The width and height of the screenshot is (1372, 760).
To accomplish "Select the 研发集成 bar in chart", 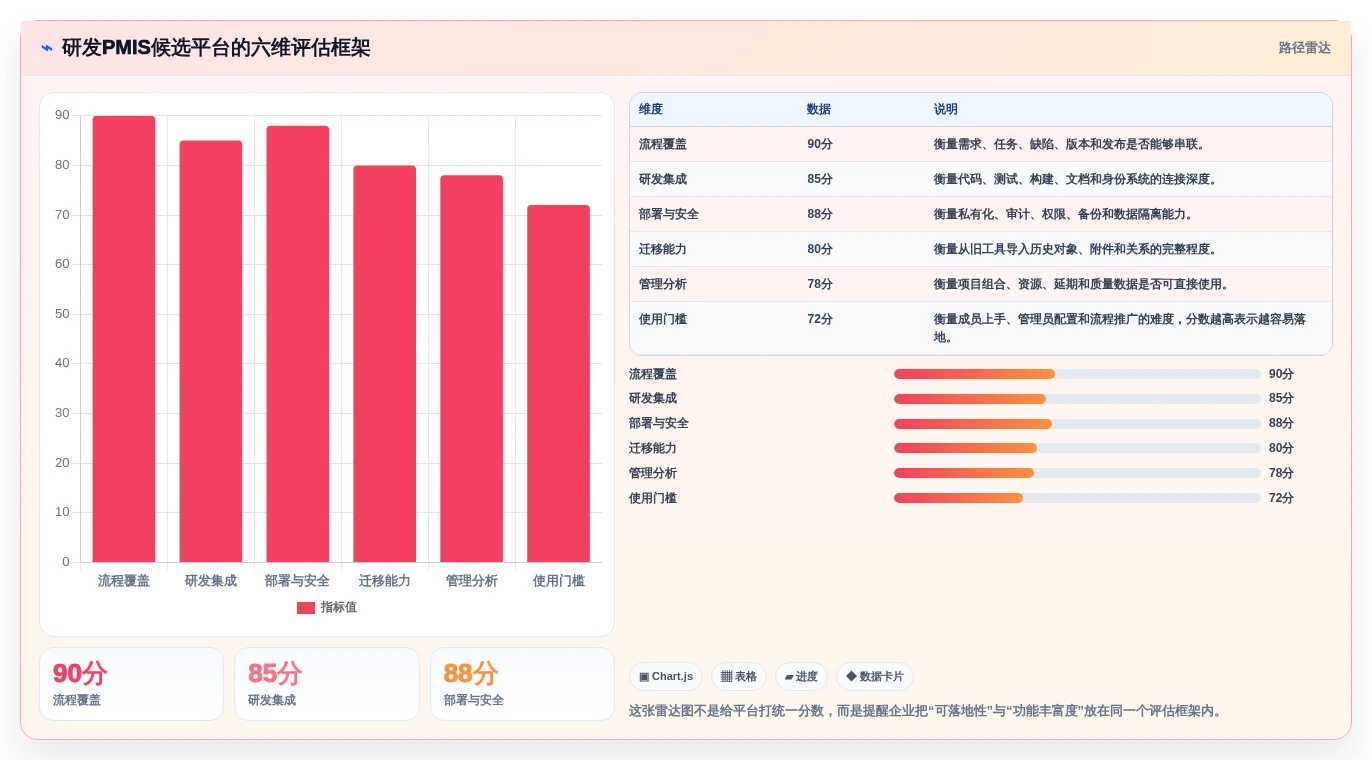I will [211, 351].
